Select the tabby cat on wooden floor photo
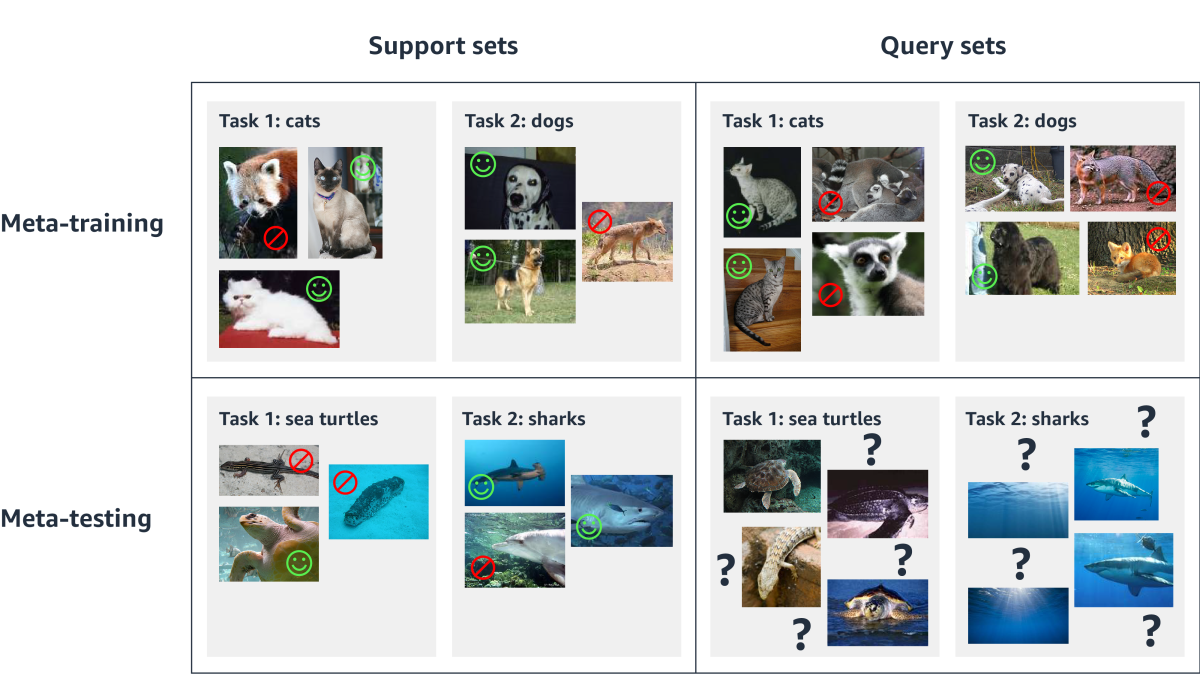Image resolution: width=1200 pixels, height=675 pixels. 762,300
